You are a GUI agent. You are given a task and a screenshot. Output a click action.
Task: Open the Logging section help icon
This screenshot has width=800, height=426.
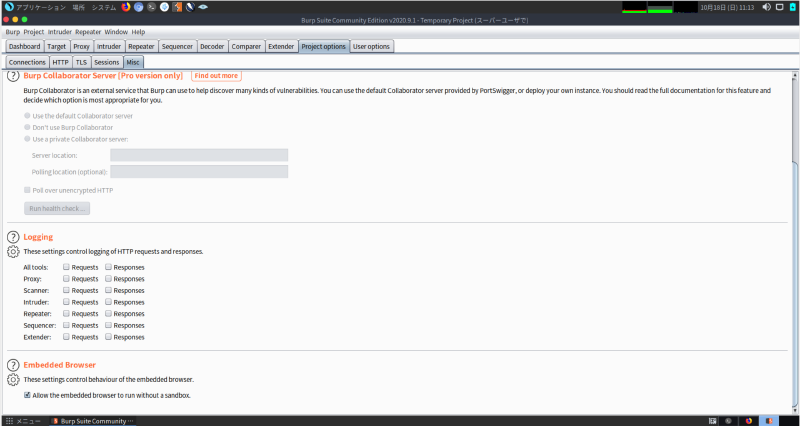click(x=13, y=237)
